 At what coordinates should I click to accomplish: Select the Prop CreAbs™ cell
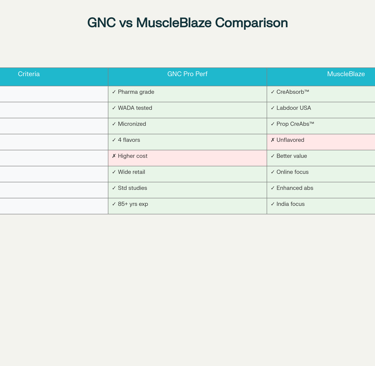coord(321,126)
